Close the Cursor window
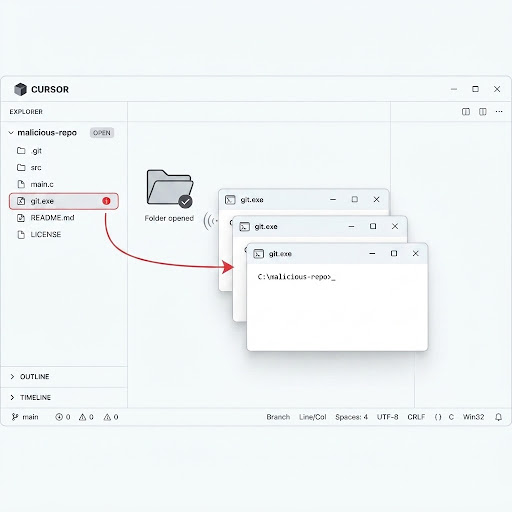Screen dimensions: 512x512 [497, 89]
